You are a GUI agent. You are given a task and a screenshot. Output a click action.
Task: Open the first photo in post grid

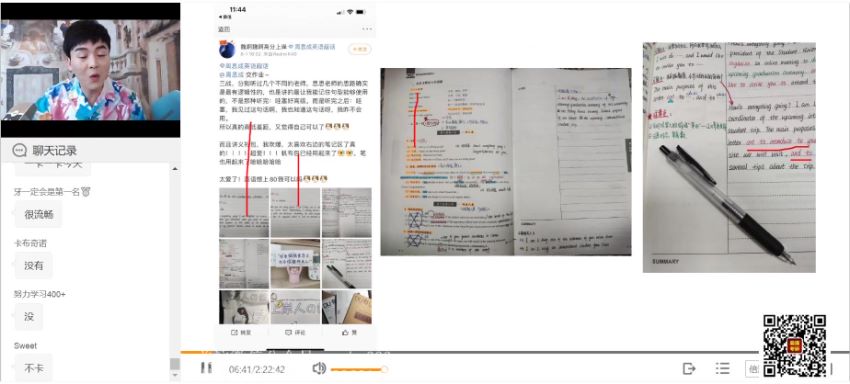[243, 212]
